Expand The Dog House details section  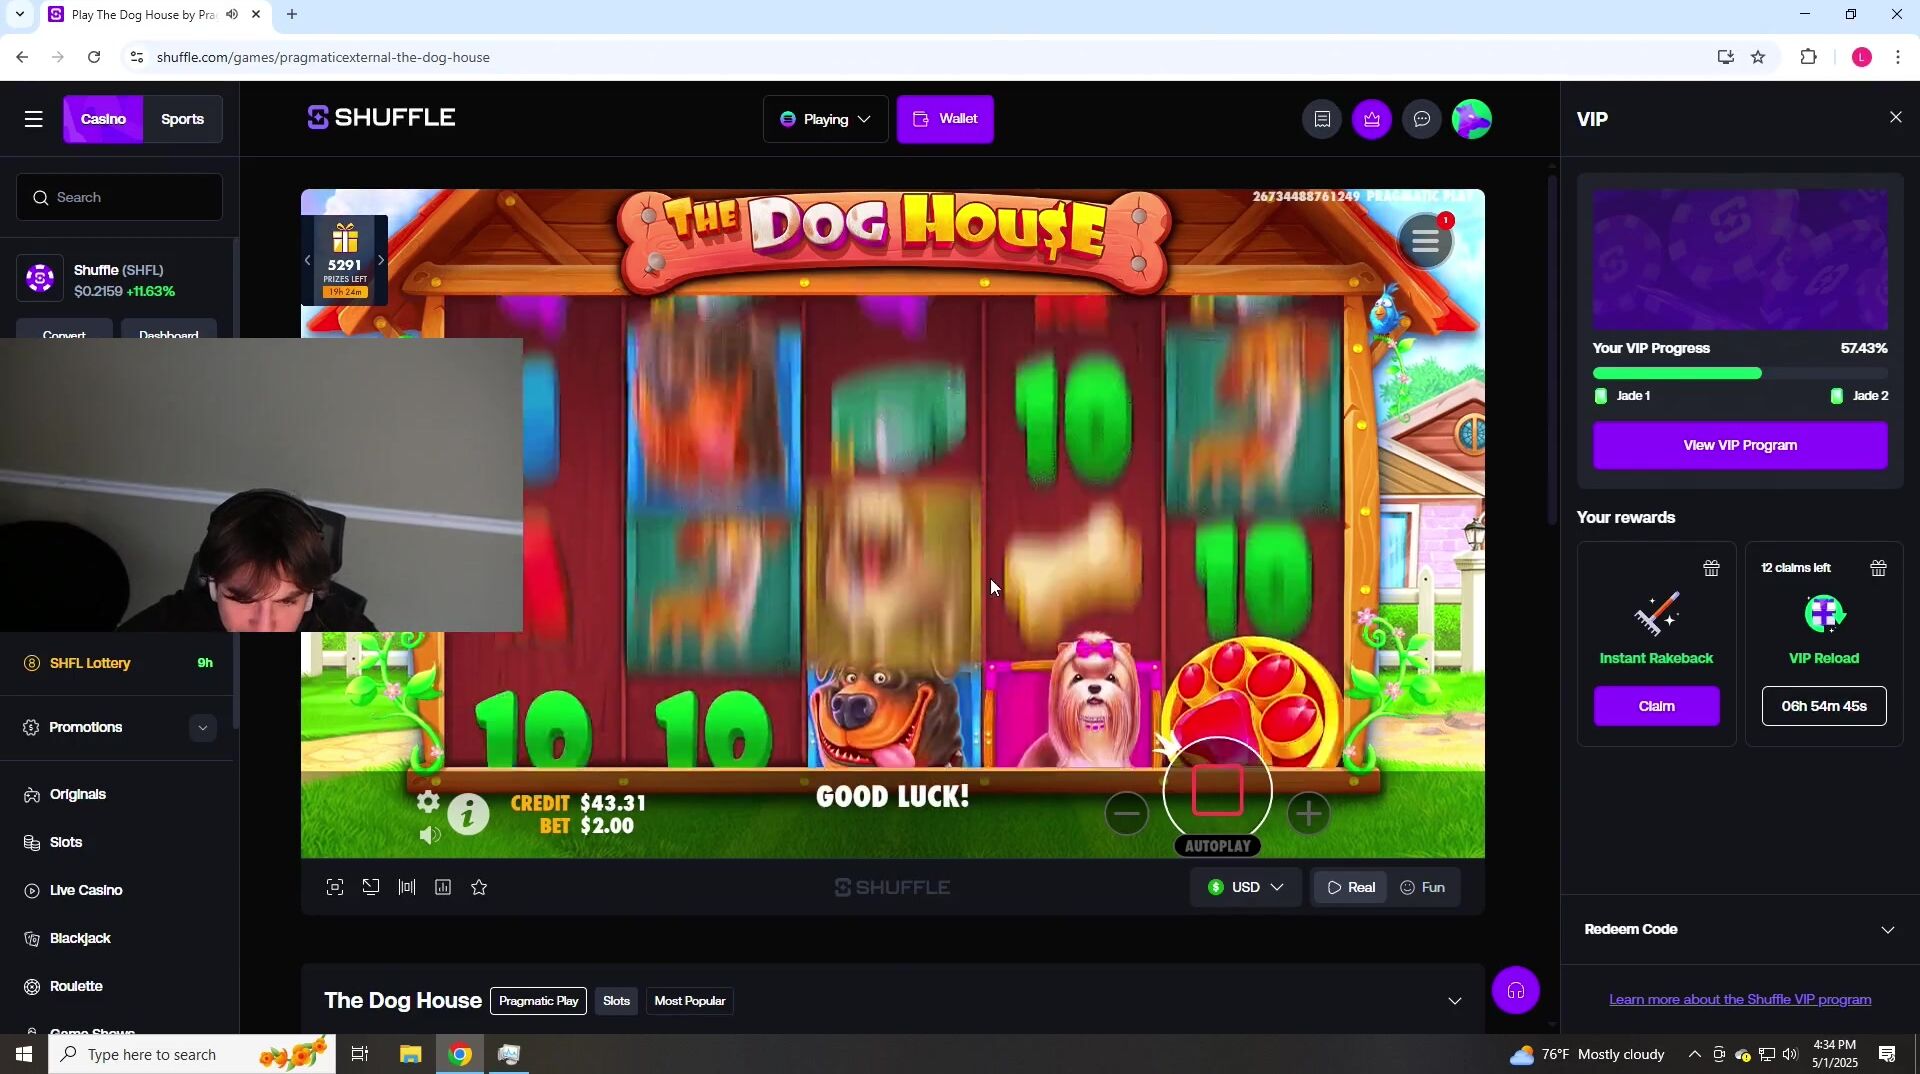[x=1455, y=1001]
